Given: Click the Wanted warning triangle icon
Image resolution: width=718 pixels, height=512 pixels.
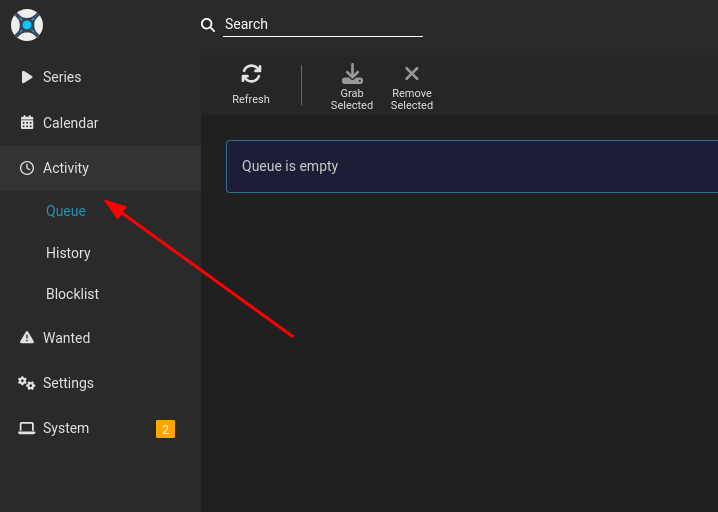Looking at the screenshot, I should point(27,338).
